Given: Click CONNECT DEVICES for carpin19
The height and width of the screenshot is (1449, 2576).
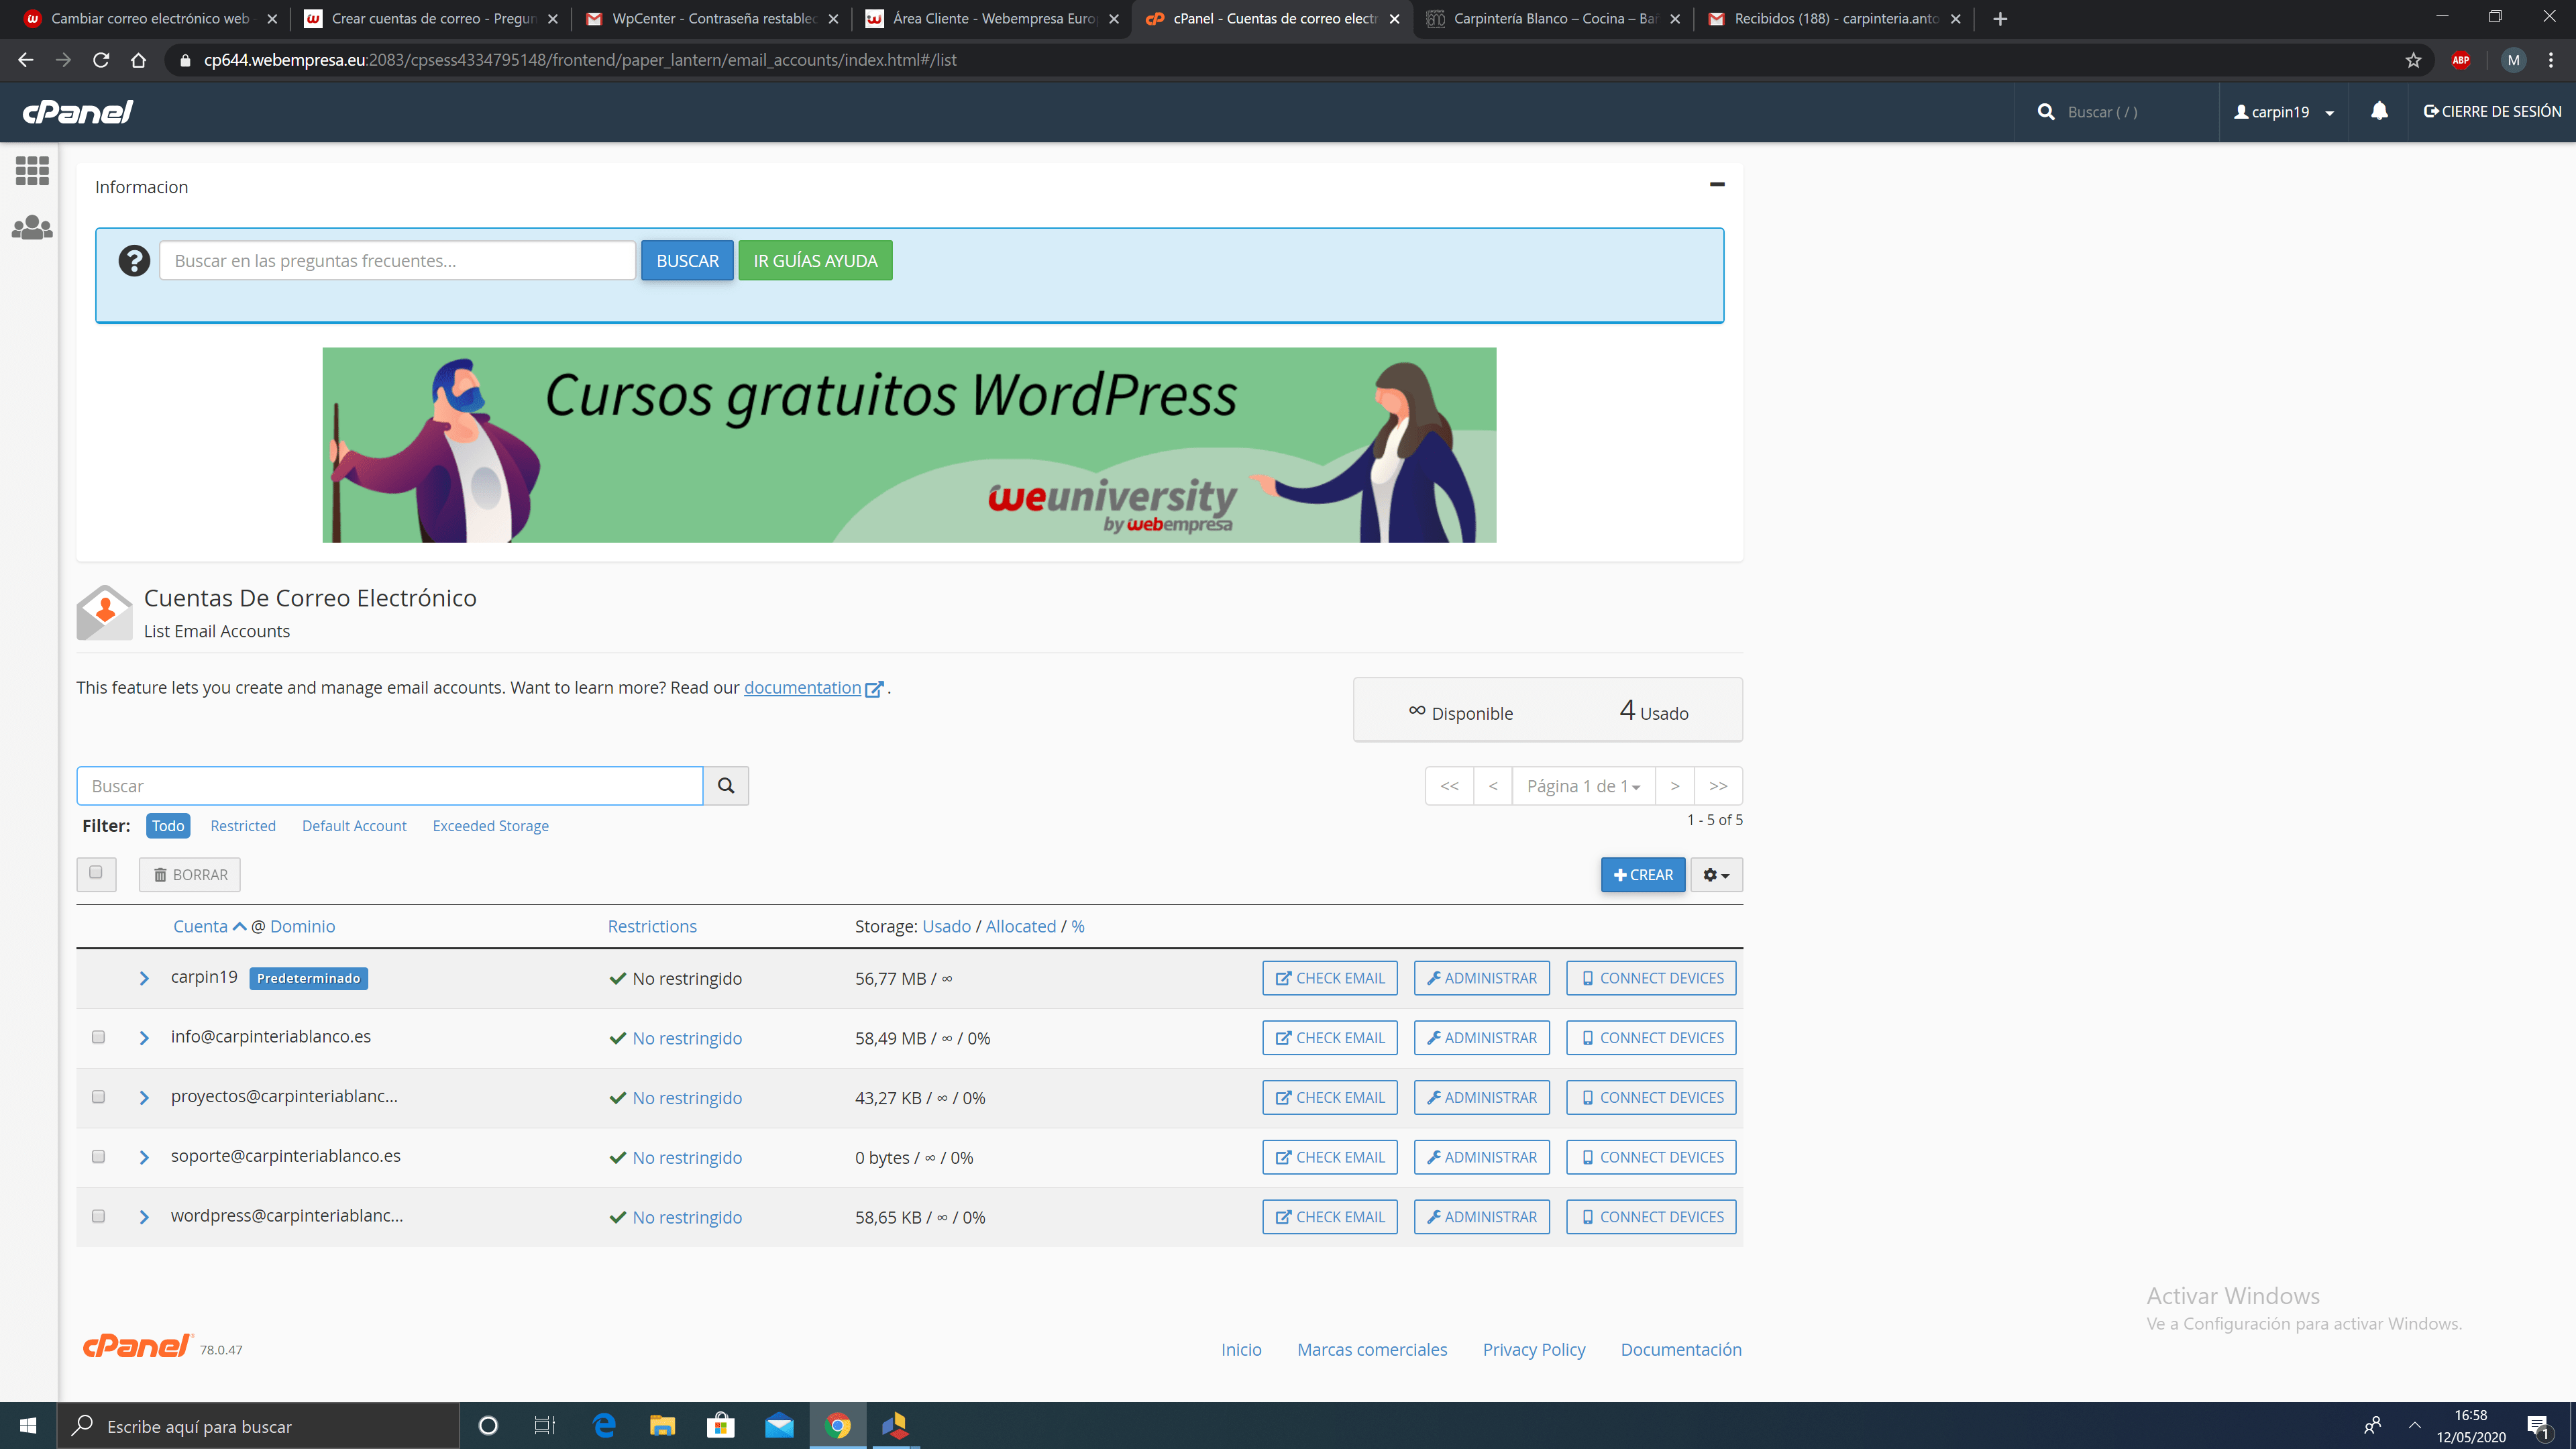Looking at the screenshot, I should coord(1651,978).
